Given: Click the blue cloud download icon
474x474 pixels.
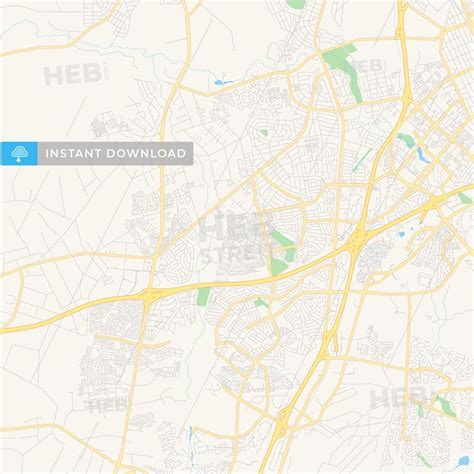Looking at the screenshot, I should pos(19,153).
